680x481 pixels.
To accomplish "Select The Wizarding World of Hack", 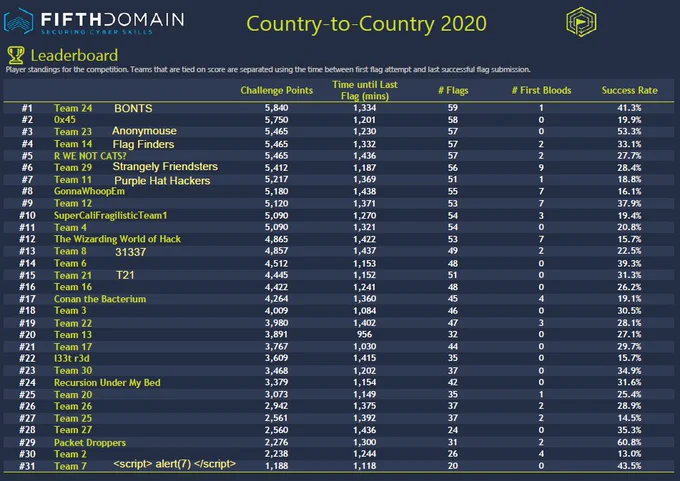I will [x=117, y=239].
